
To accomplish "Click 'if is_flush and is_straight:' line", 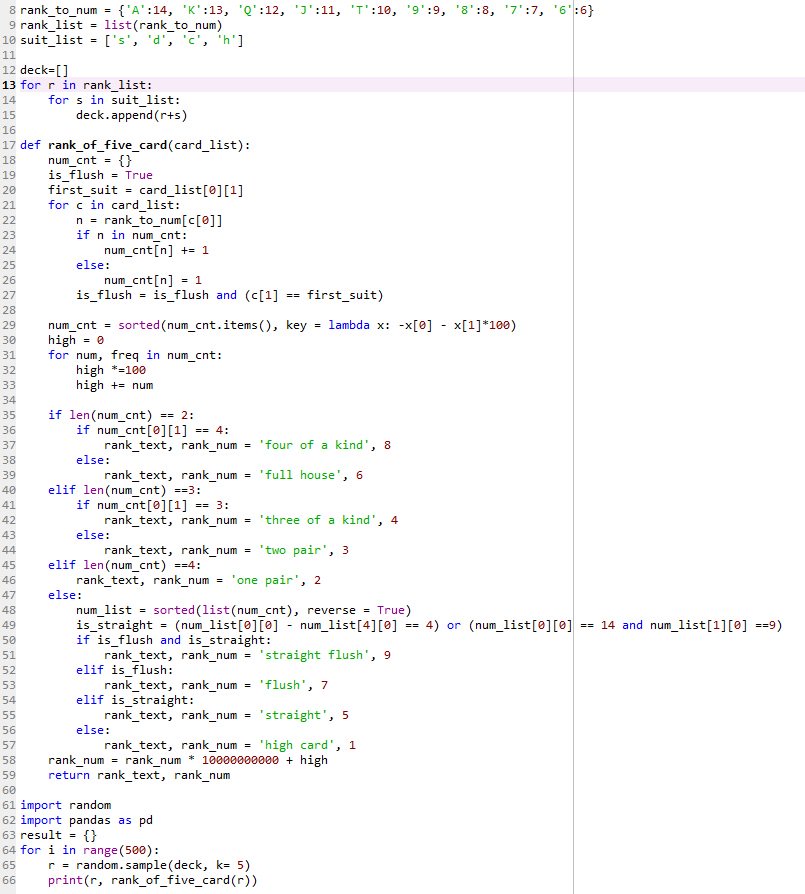I will tap(173, 640).
